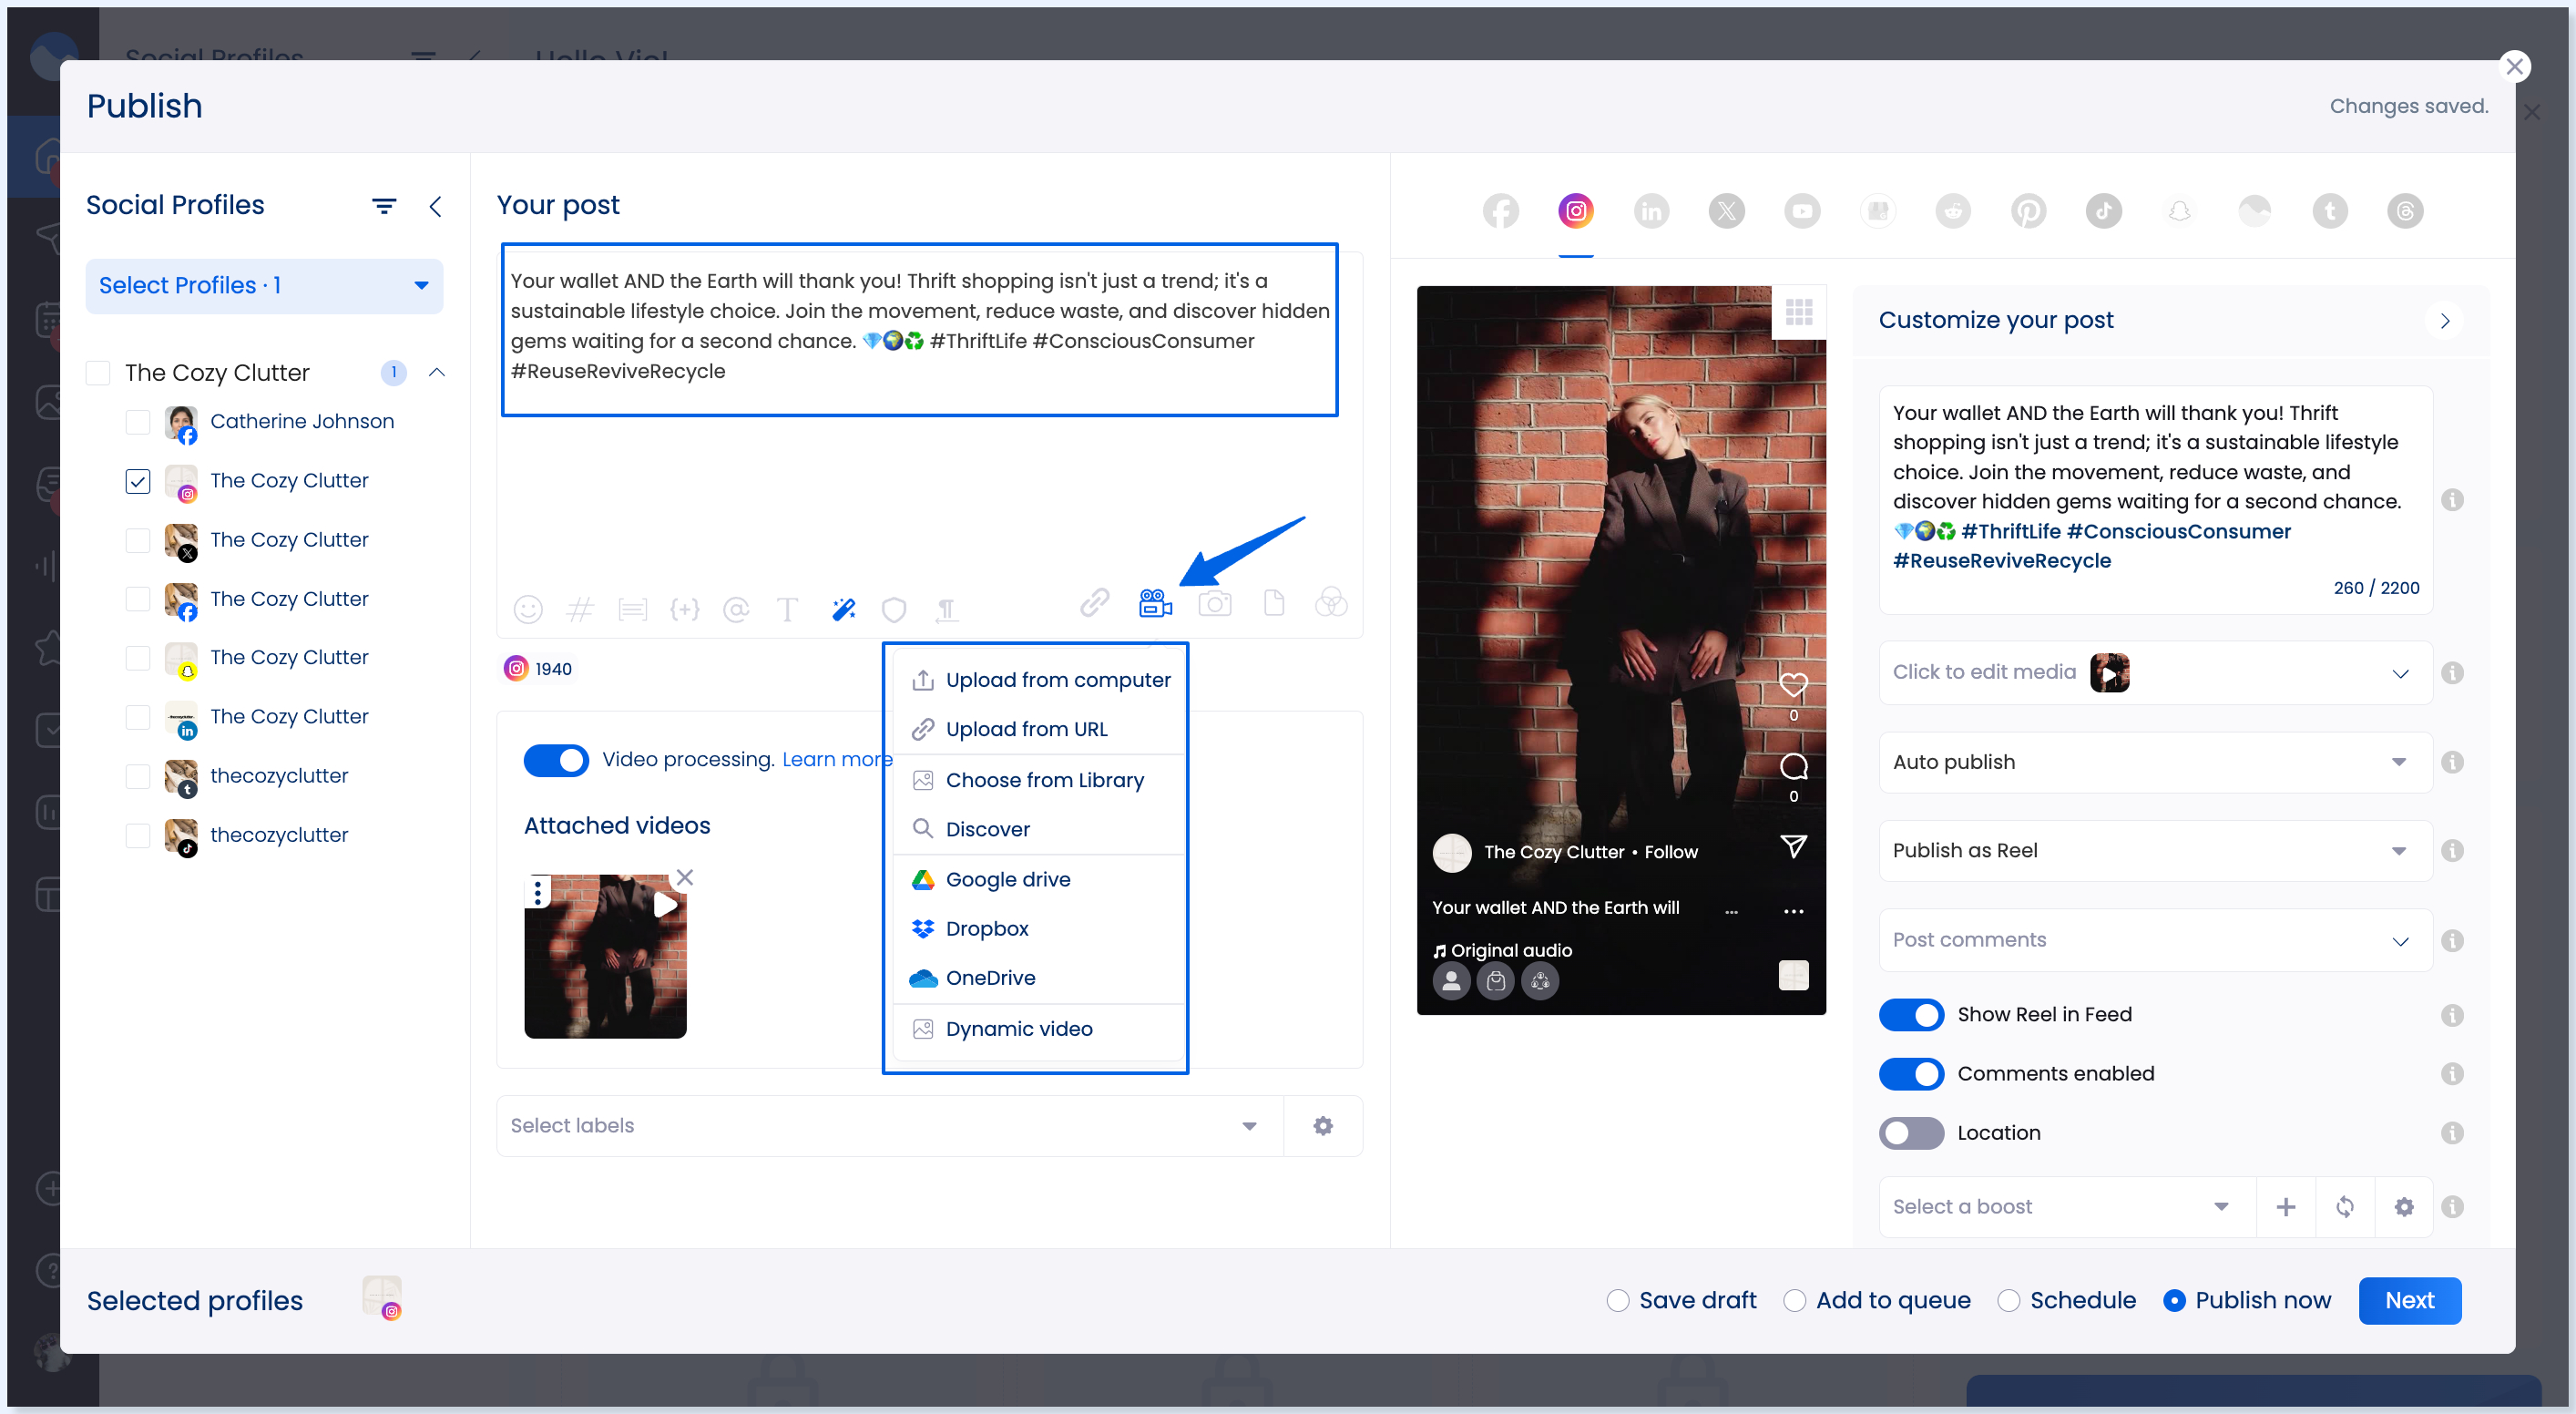Open text formatting T icon
This screenshot has width=2576, height=1414.
pos(788,608)
